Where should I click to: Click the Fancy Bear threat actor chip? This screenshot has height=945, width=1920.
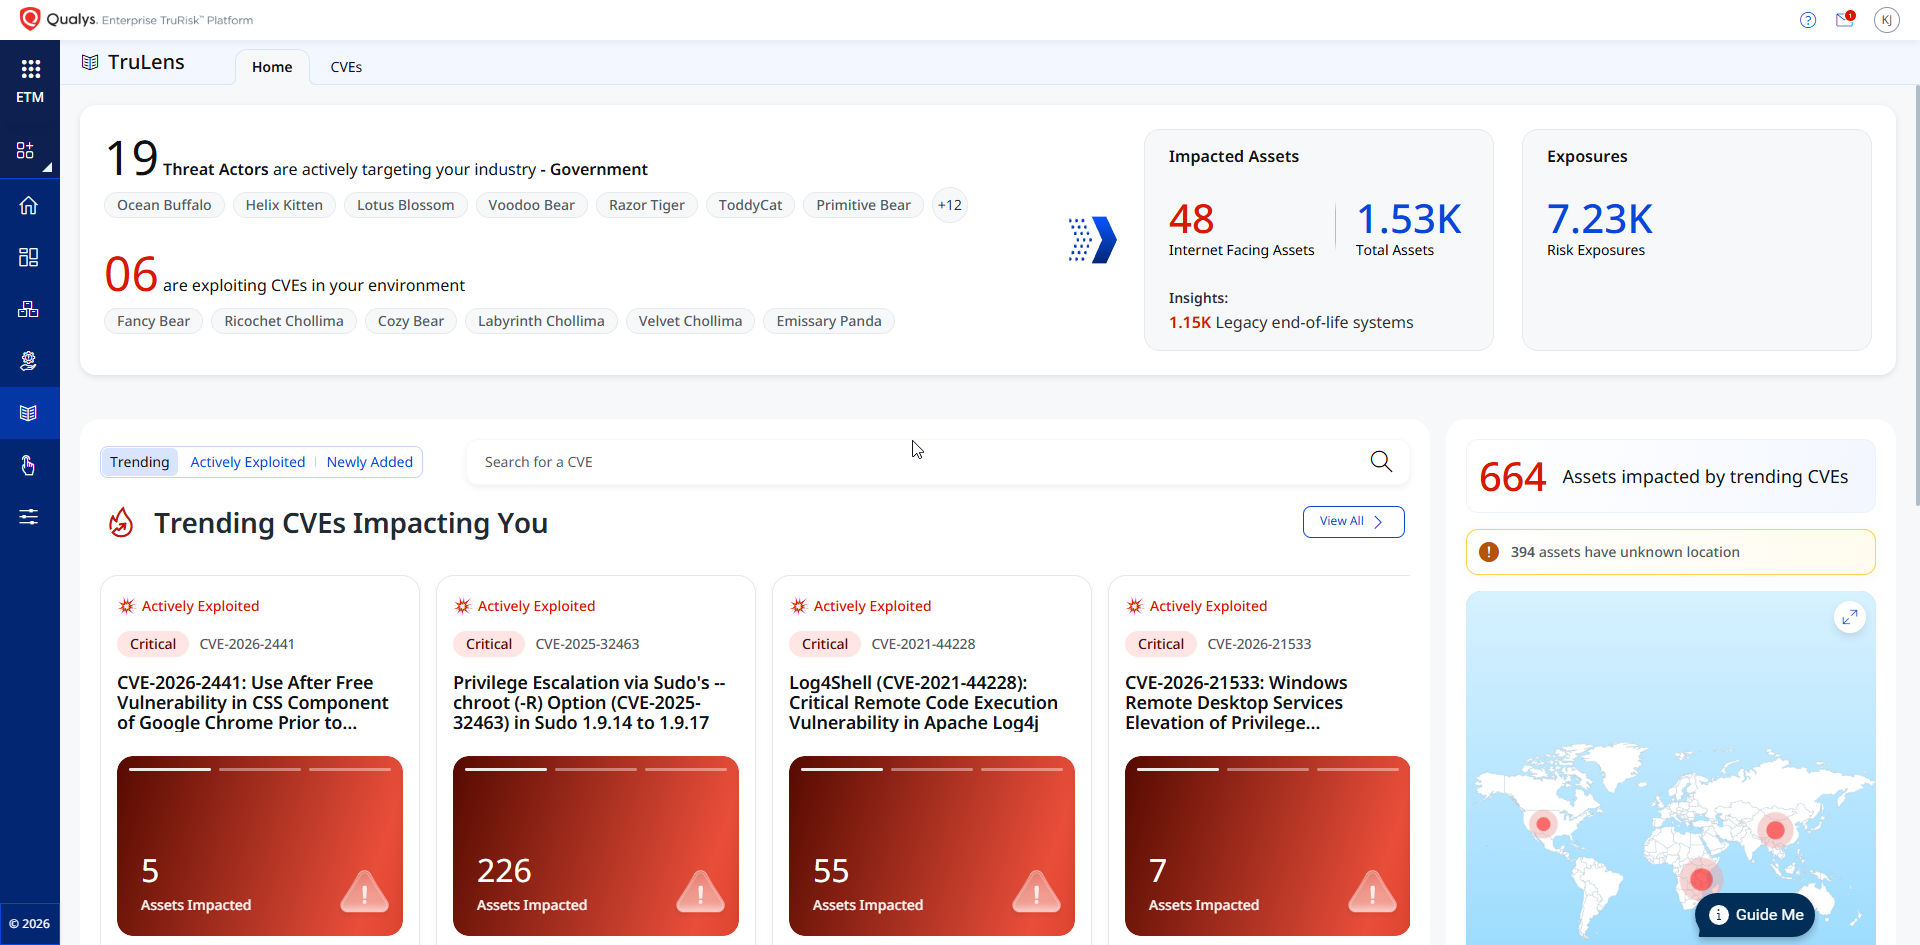click(153, 321)
